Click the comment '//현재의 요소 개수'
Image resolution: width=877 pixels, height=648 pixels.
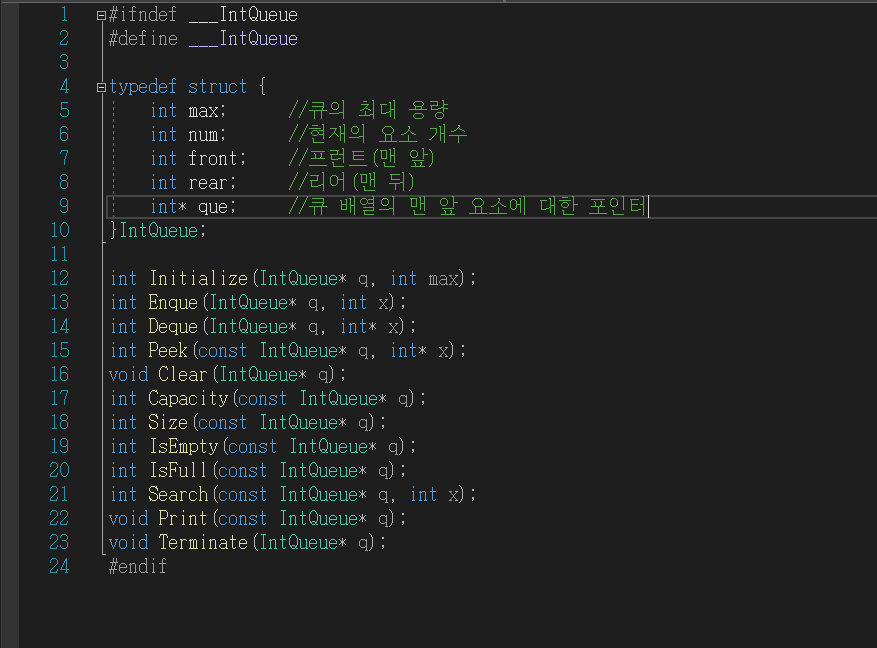(378, 134)
